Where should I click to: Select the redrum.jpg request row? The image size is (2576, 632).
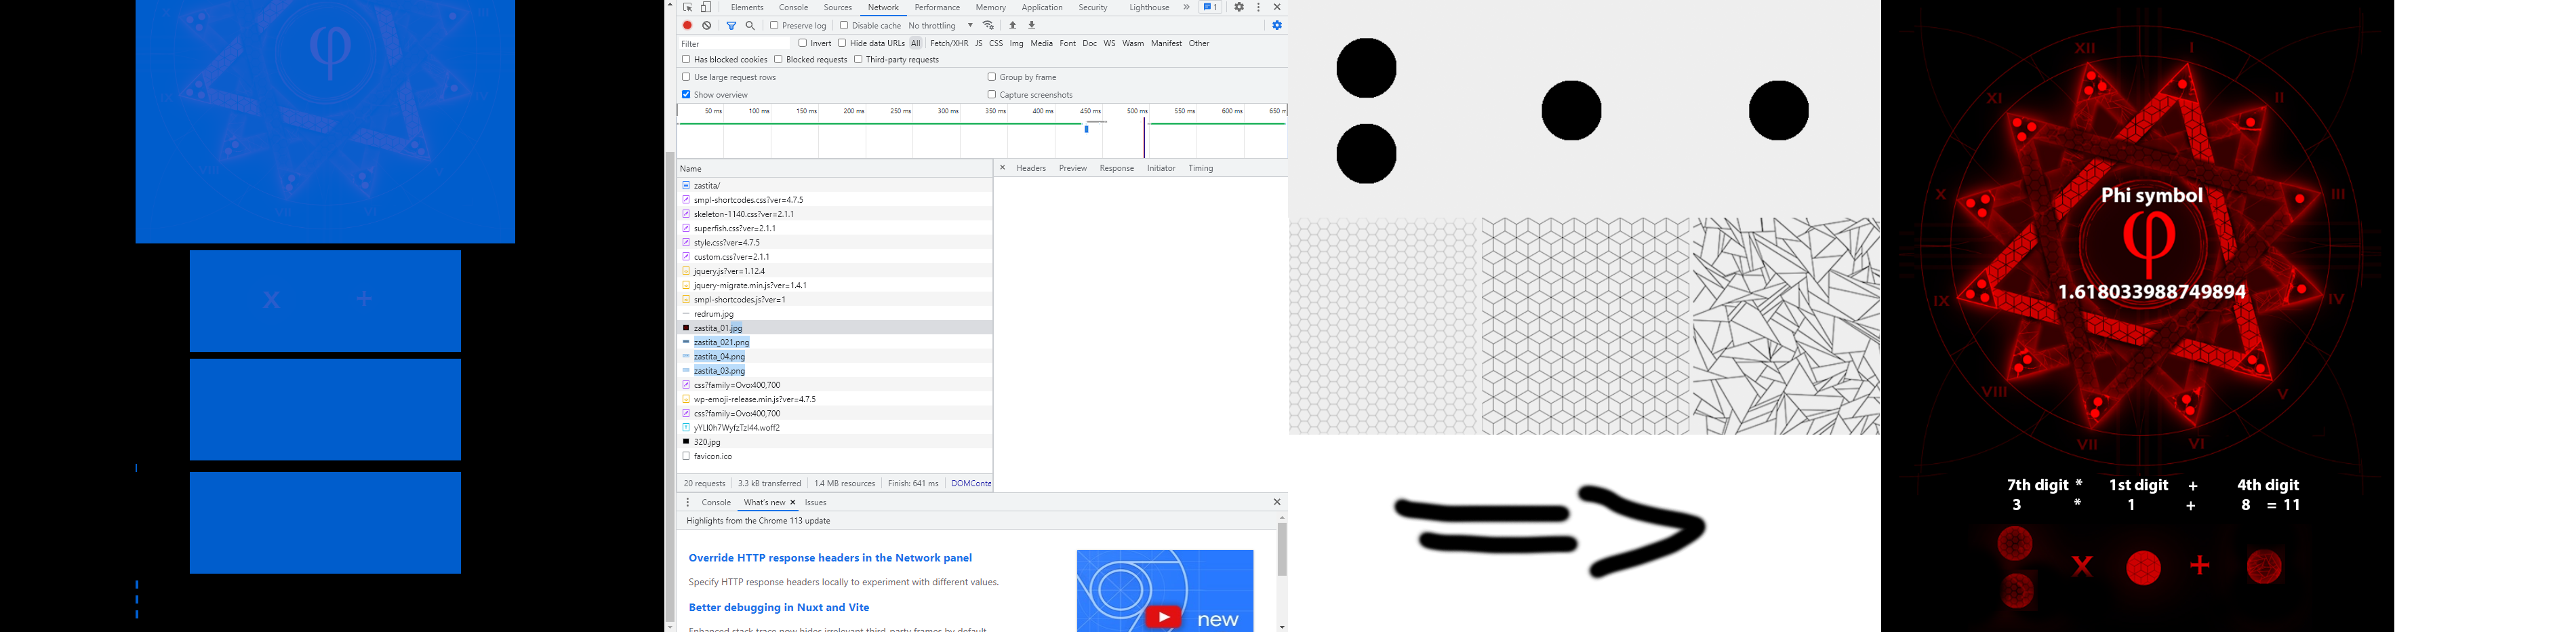pyautogui.click(x=835, y=314)
